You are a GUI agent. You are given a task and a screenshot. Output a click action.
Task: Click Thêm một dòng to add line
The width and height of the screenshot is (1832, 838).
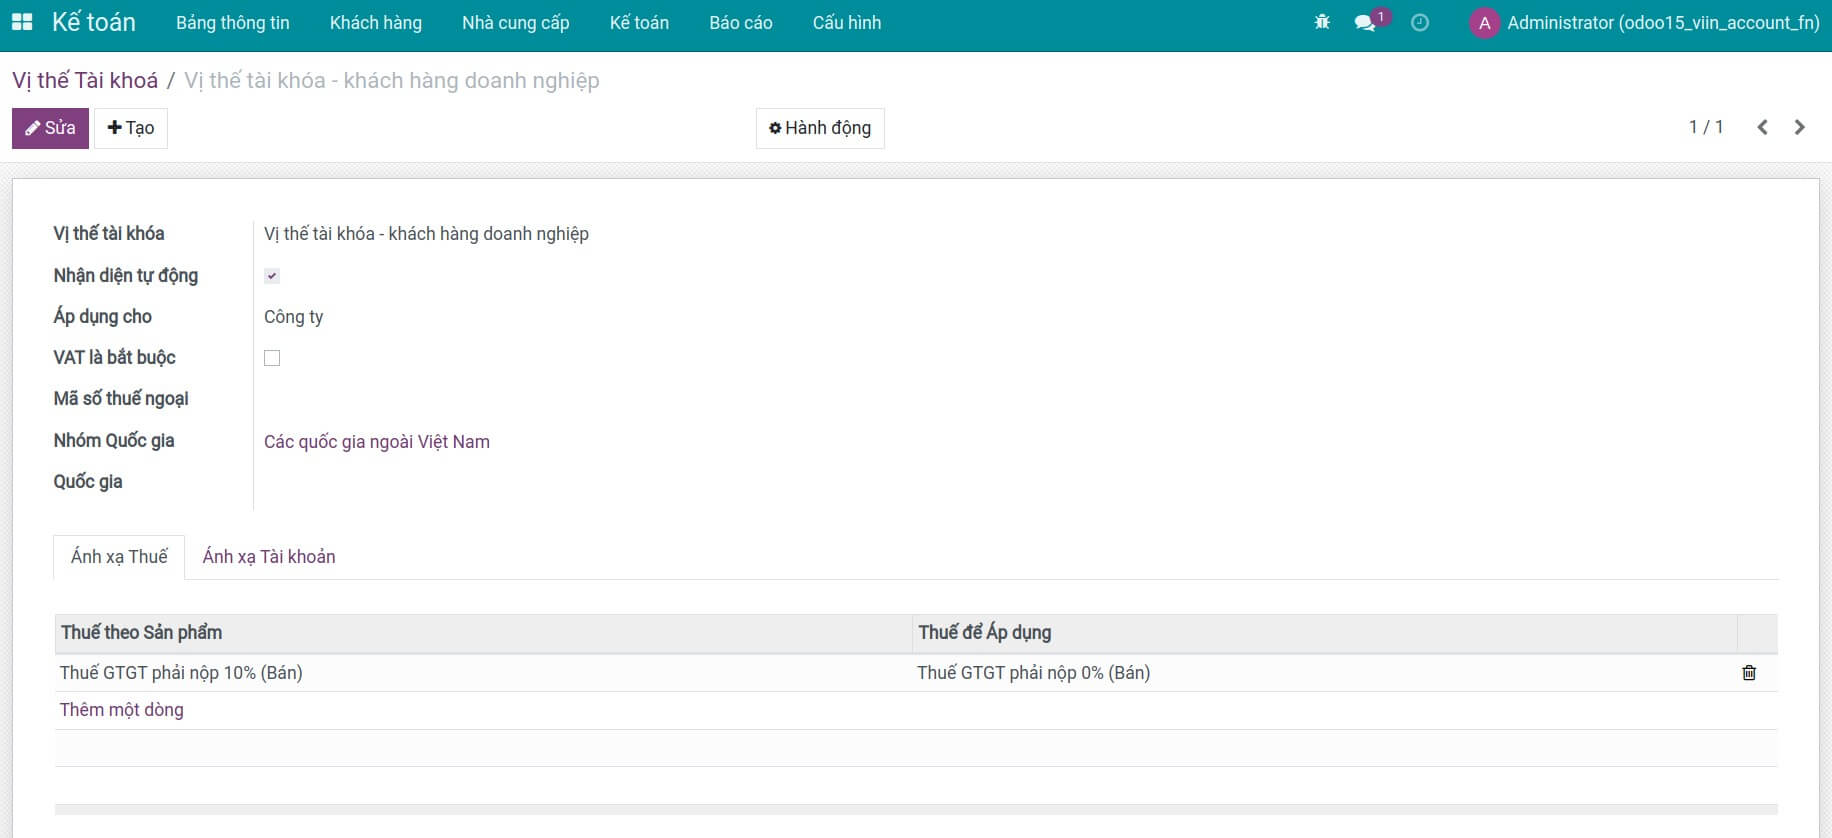[x=121, y=710]
